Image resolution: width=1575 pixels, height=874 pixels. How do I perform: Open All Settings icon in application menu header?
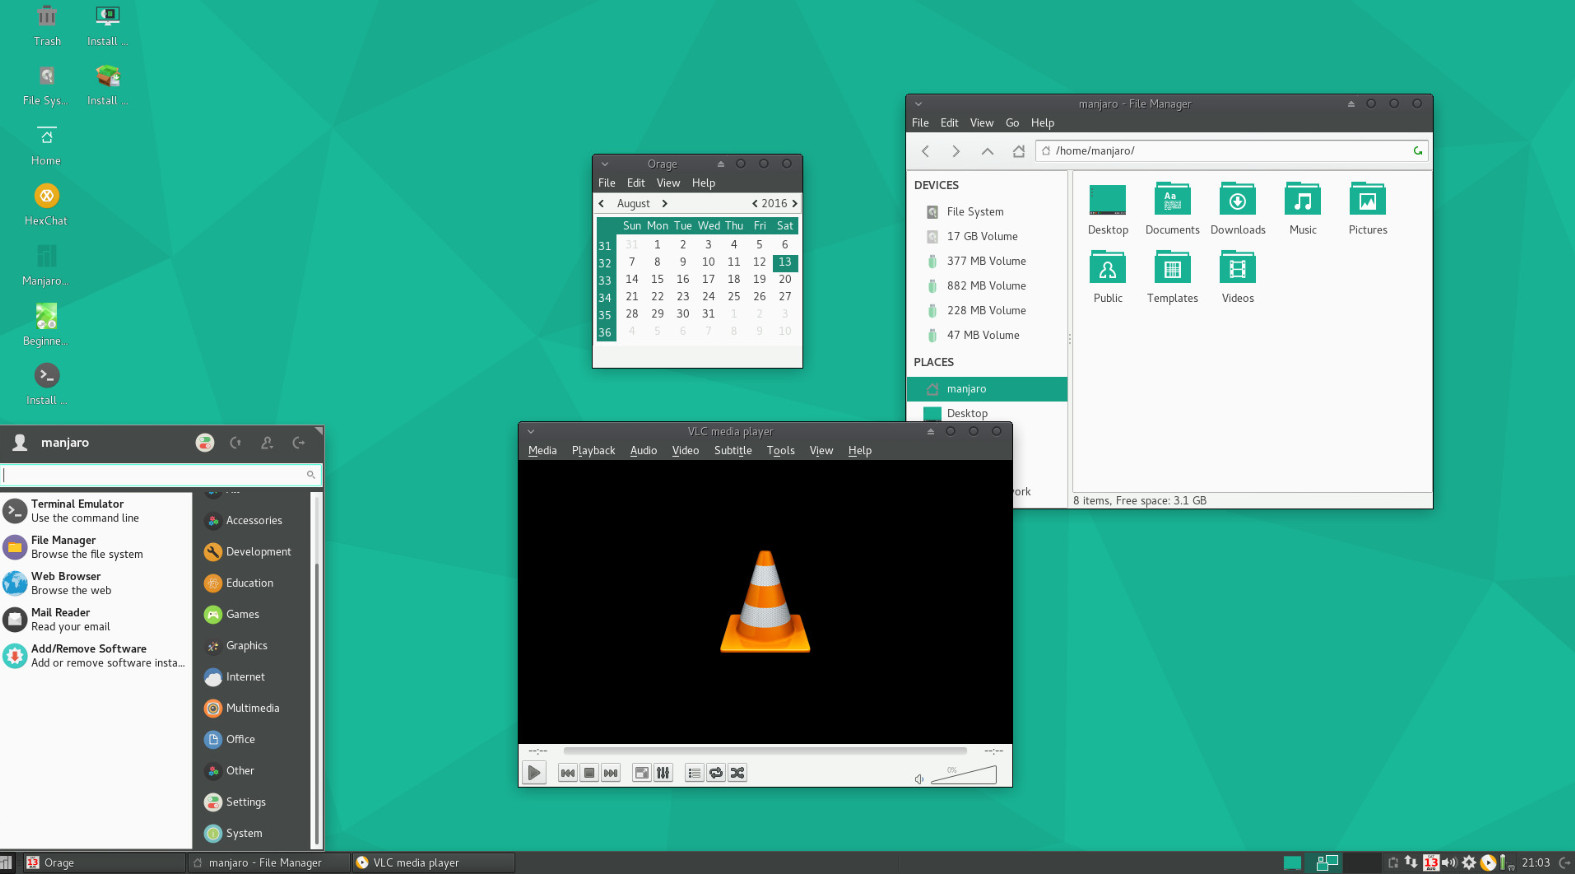205,443
